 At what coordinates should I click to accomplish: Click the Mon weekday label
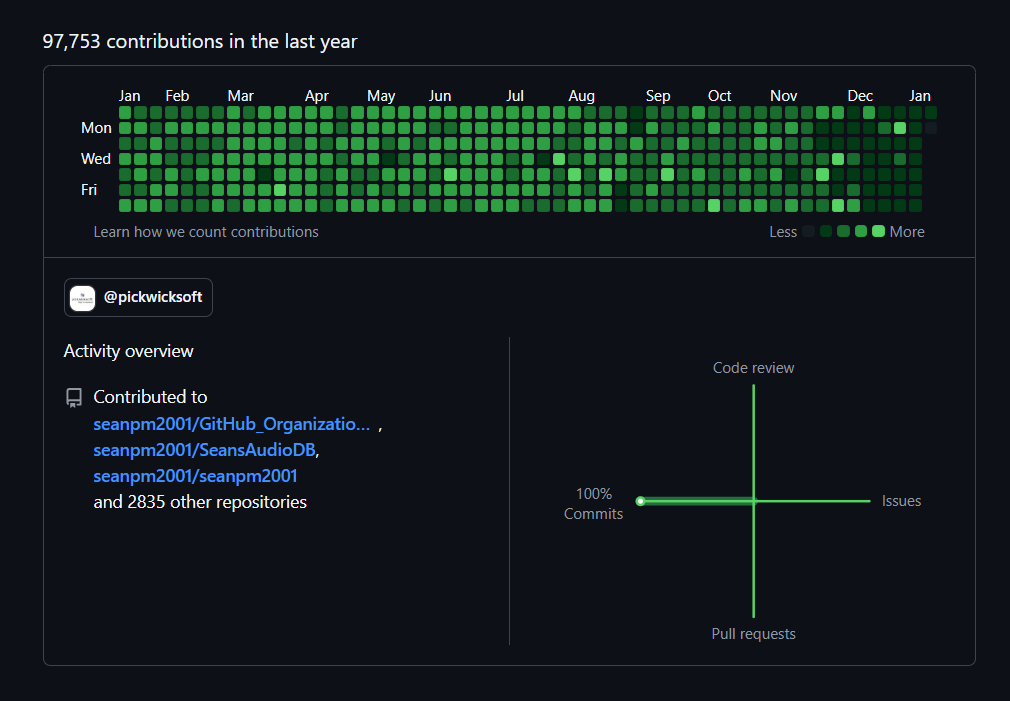tap(96, 128)
